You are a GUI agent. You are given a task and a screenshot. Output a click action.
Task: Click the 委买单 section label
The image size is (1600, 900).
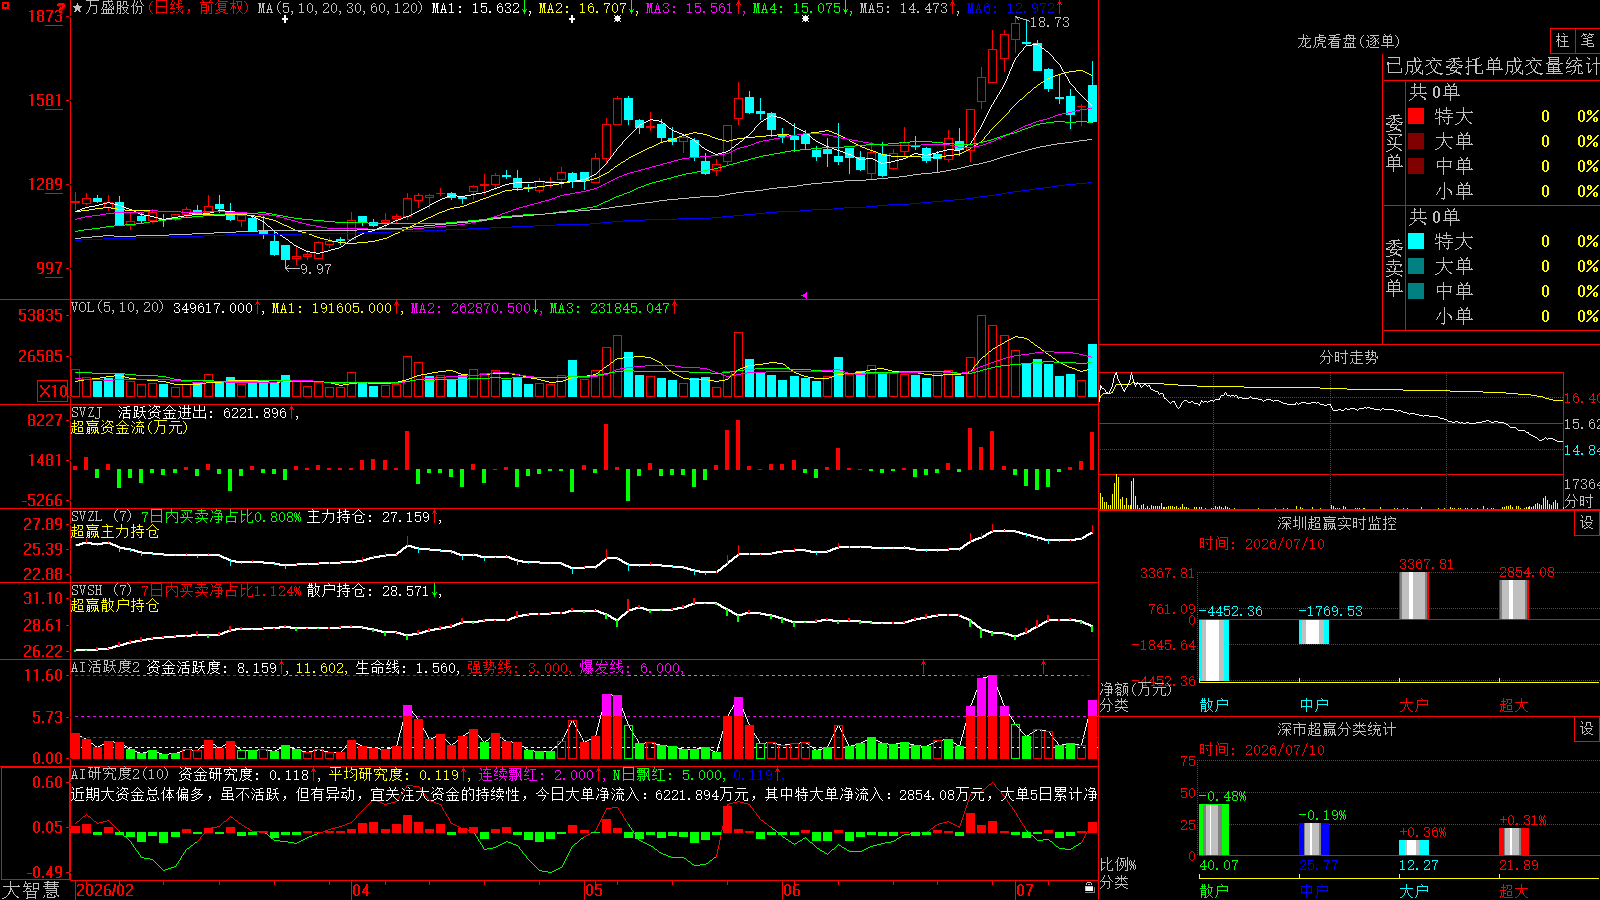point(1394,142)
